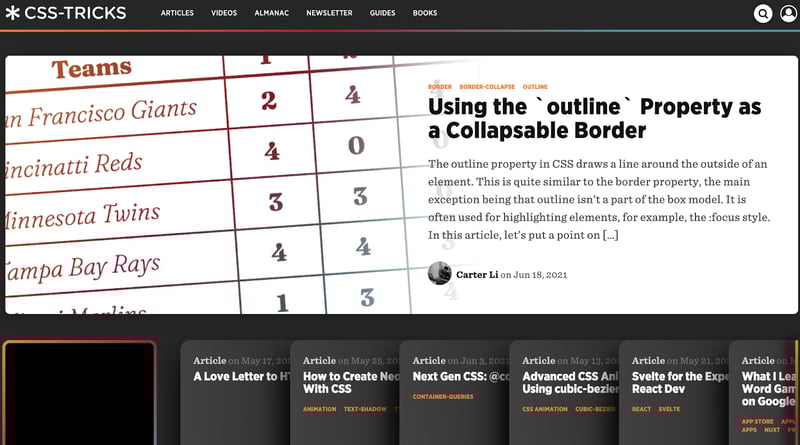The width and height of the screenshot is (800, 445).
Task: Go to CSS-Tricks home logo
Action: [x=66, y=13]
